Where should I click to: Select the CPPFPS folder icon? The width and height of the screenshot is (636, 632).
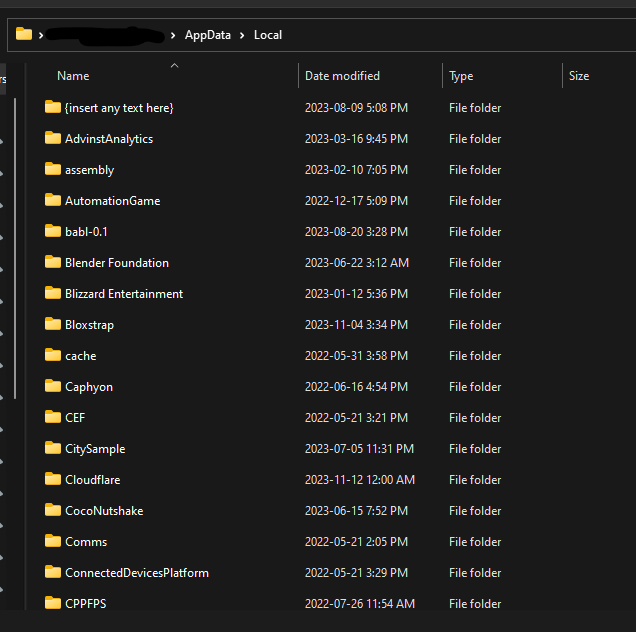[53, 603]
